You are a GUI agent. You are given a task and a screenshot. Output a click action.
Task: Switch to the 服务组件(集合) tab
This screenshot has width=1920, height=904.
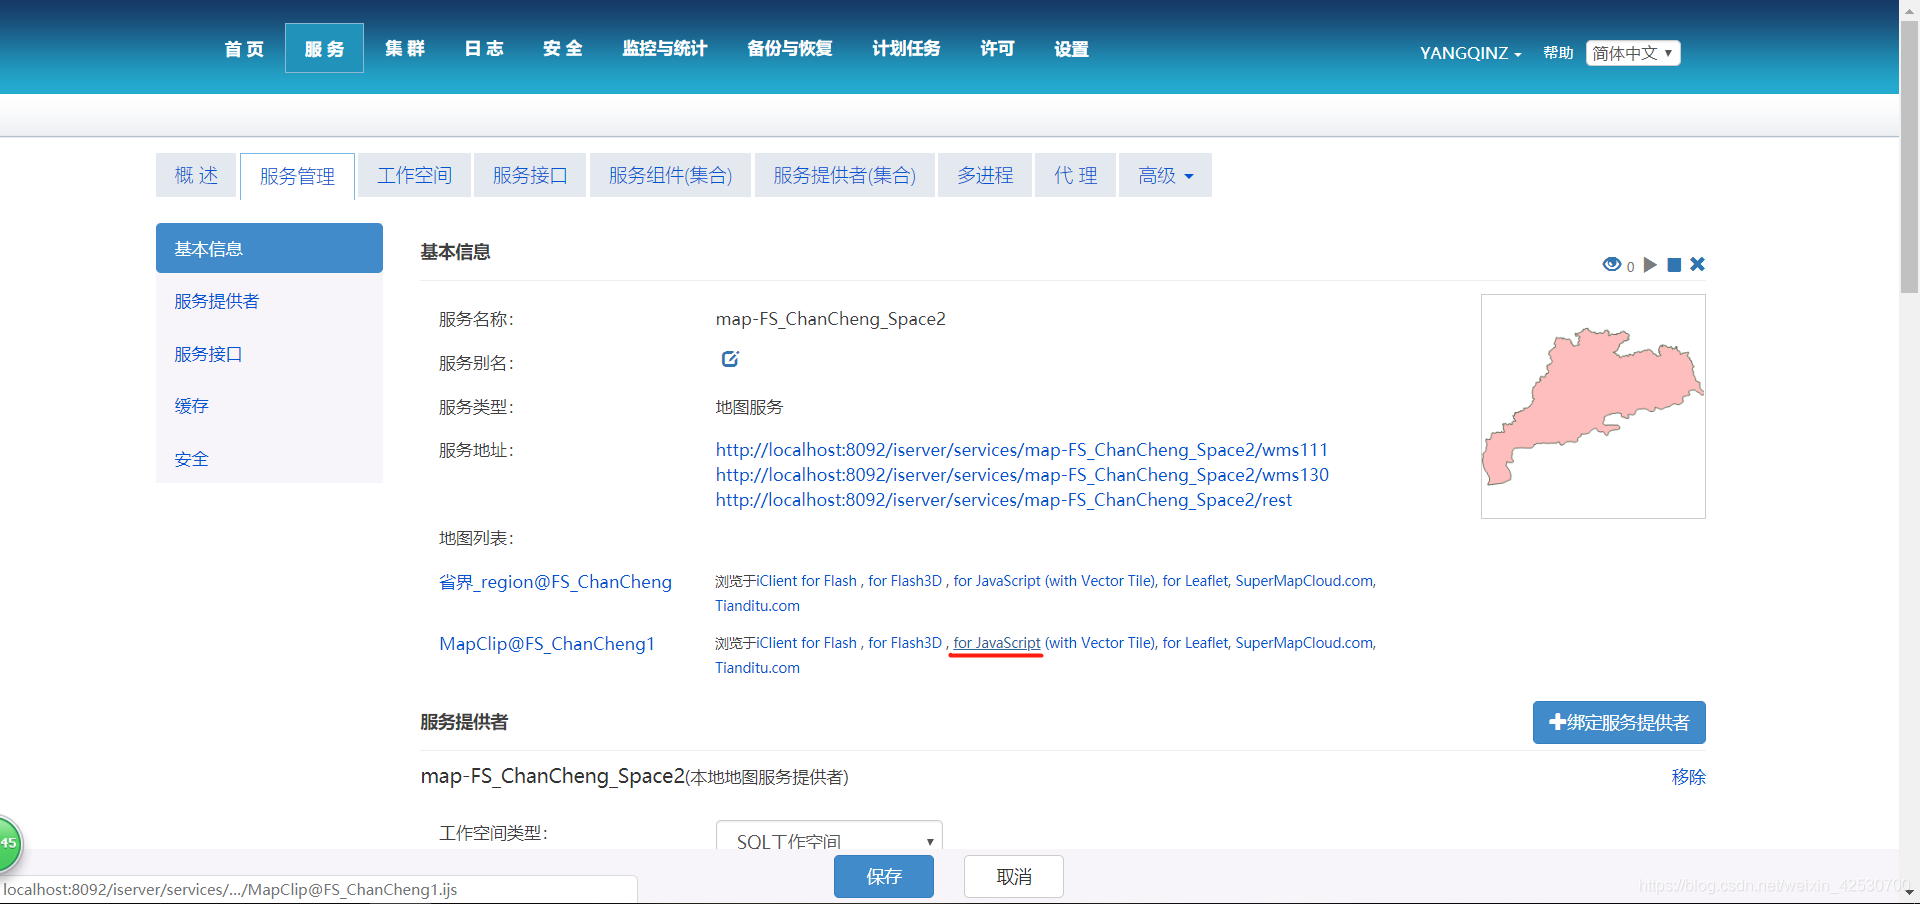pyautogui.click(x=670, y=175)
